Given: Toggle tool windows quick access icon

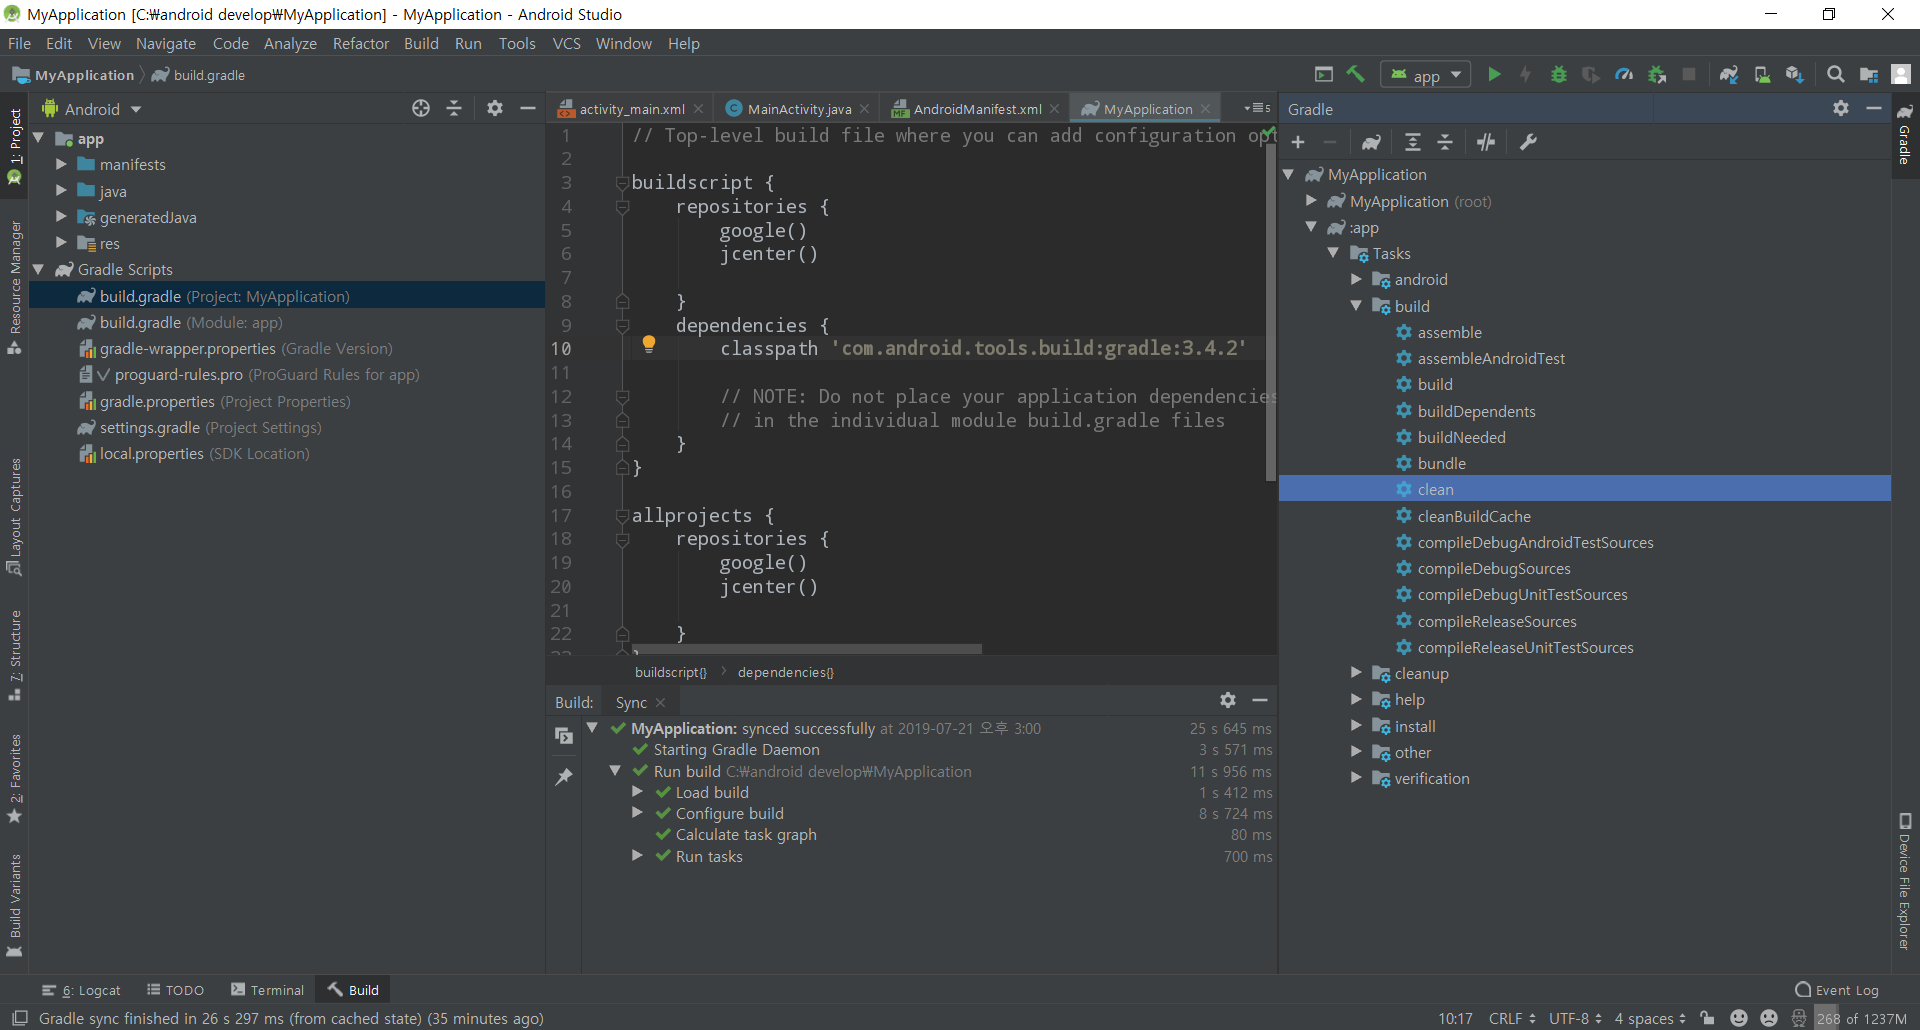Looking at the screenshot, I should click(19, 1018).
